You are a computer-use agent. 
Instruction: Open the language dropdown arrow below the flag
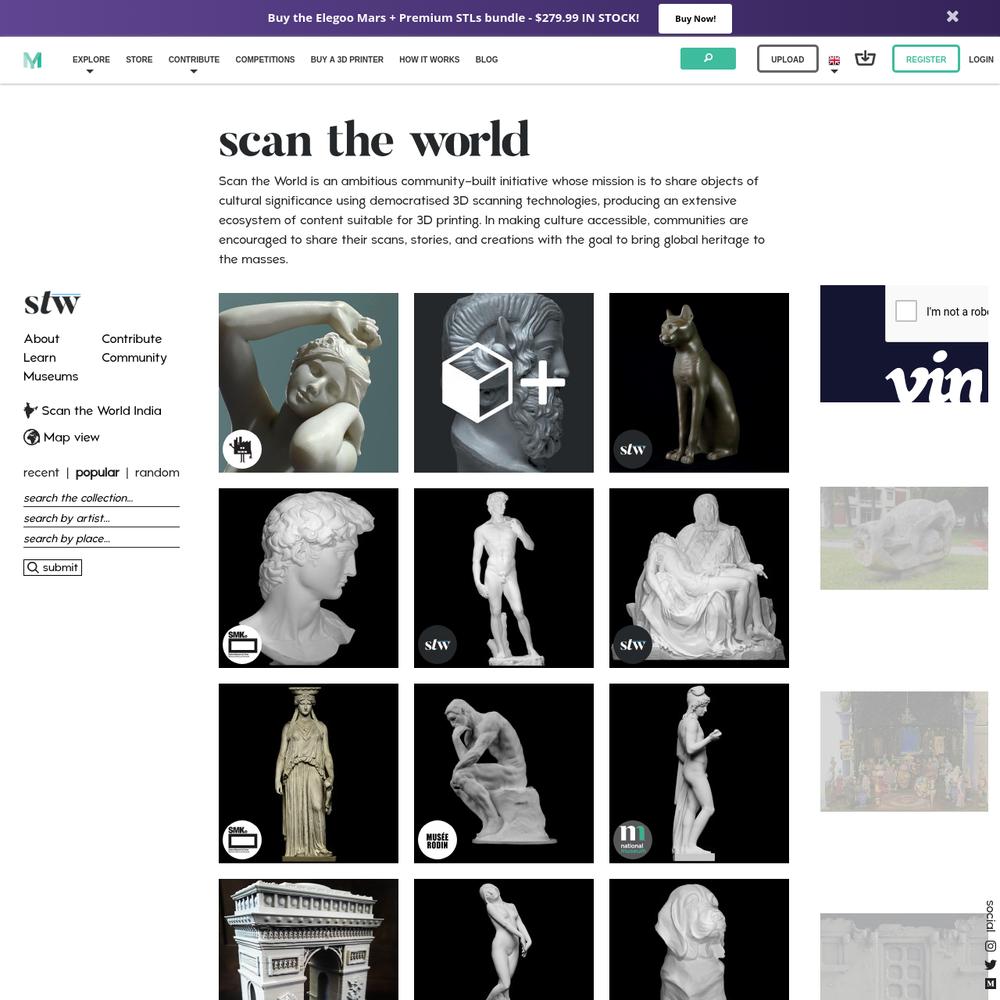click(x=834, y=71)
